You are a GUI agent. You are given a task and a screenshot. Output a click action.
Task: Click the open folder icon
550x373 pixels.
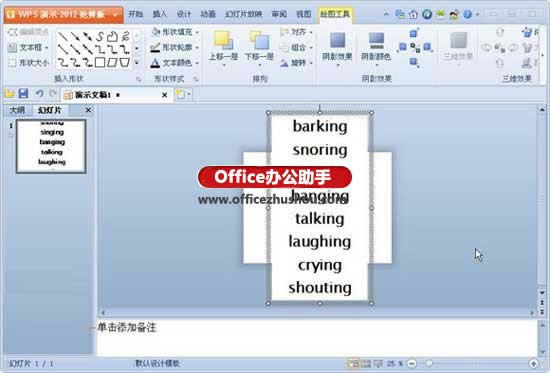(9, 94)
